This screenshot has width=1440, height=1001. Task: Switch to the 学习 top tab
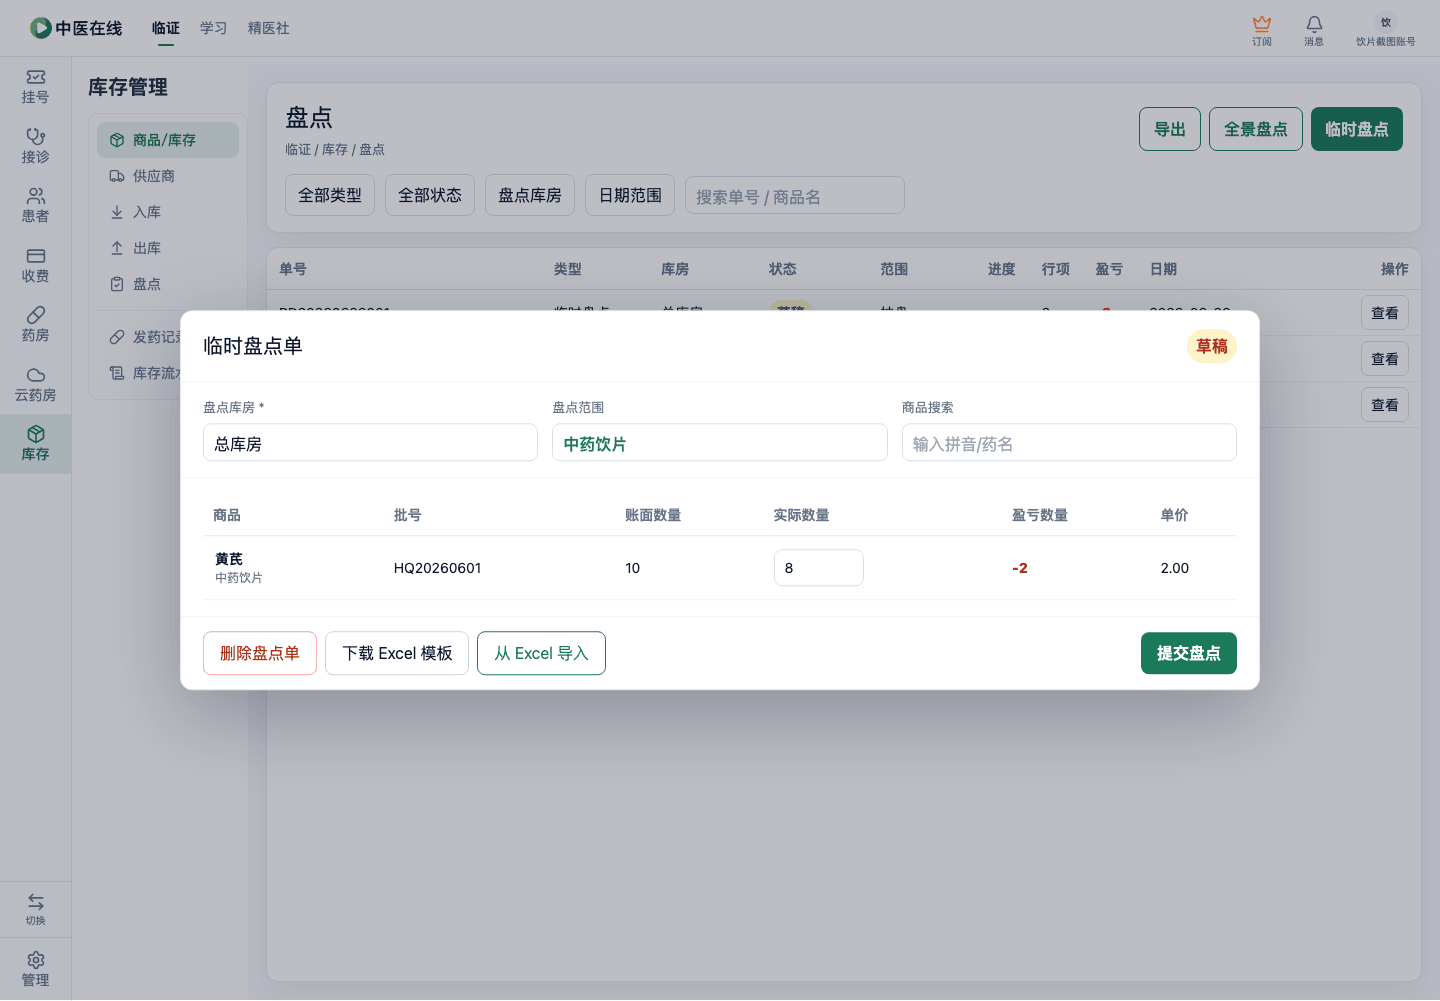(x=213, y=28)
